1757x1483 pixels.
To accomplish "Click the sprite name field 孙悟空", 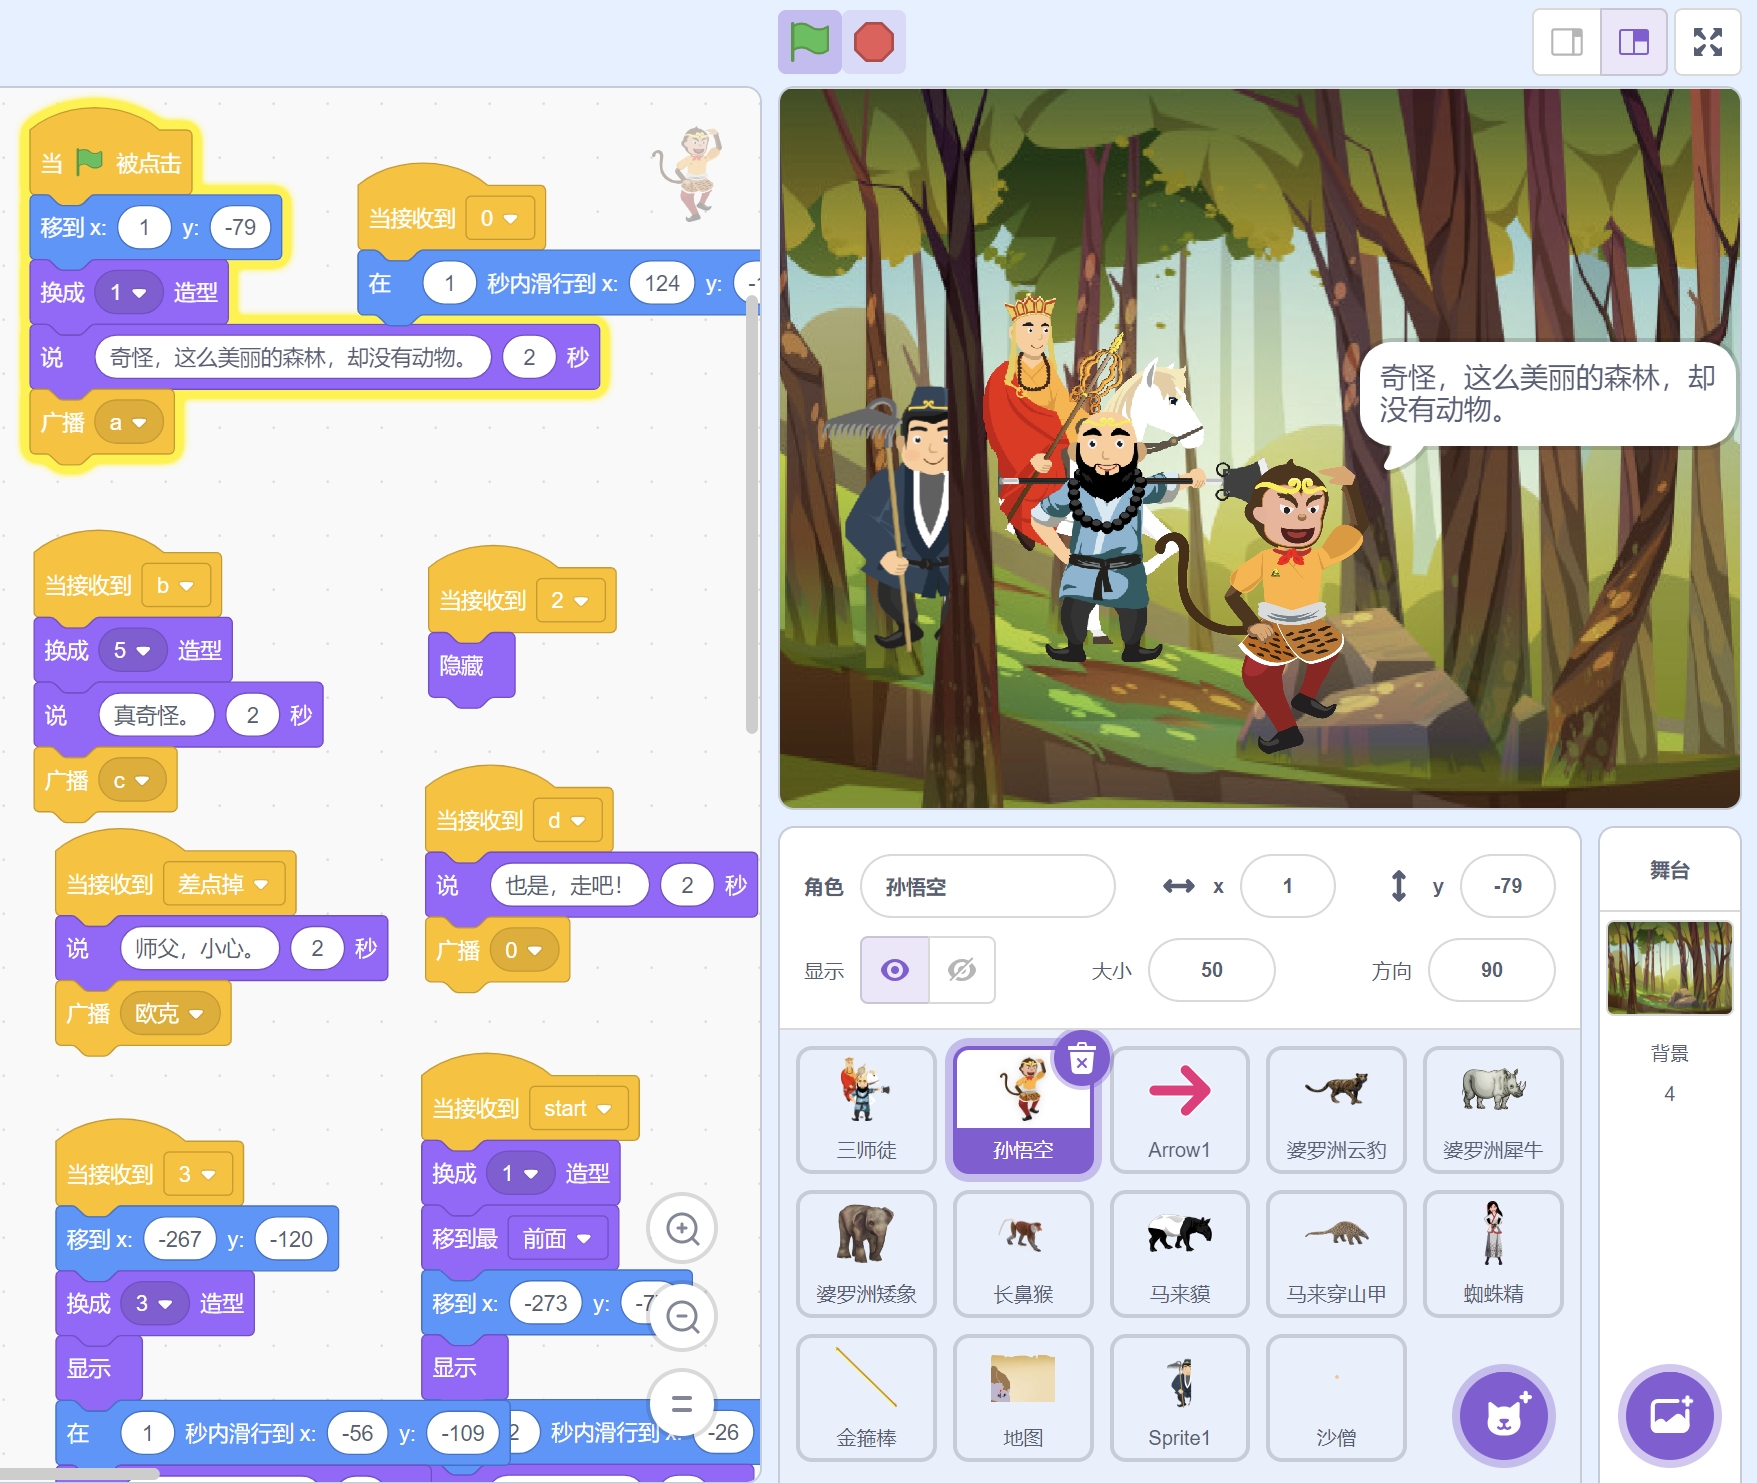I will click(987, 886).
